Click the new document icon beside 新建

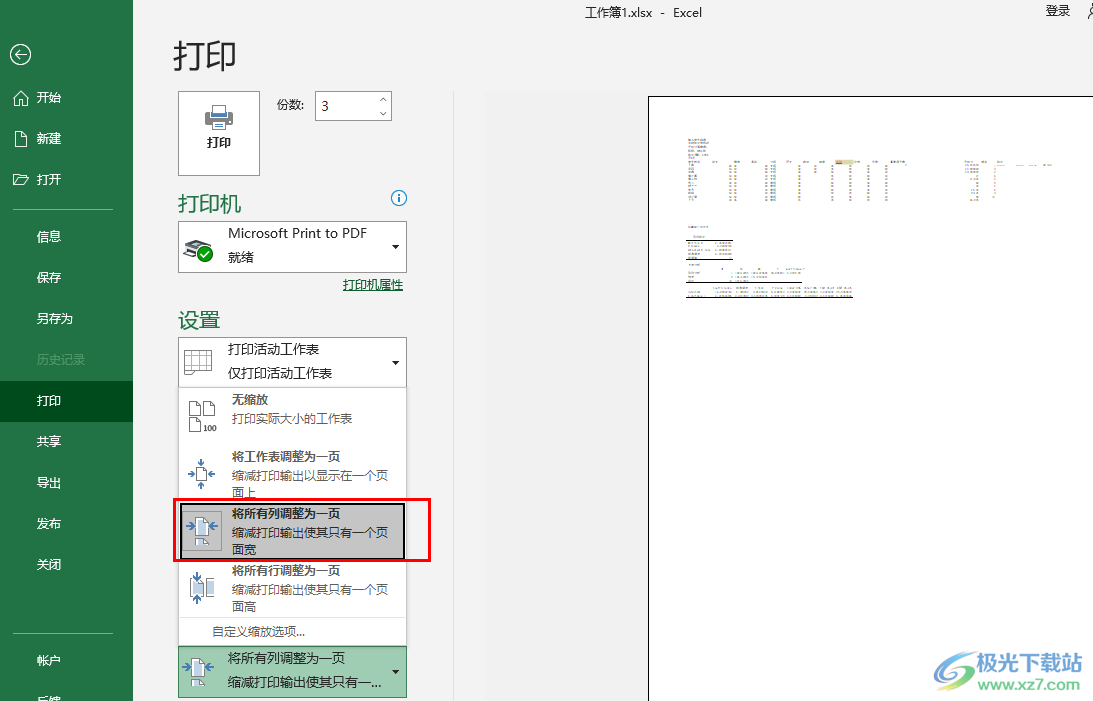click(21, 139)
